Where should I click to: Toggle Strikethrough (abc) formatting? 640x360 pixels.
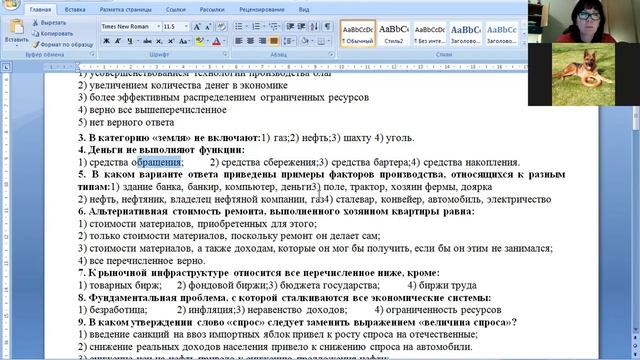pos(147,41)
